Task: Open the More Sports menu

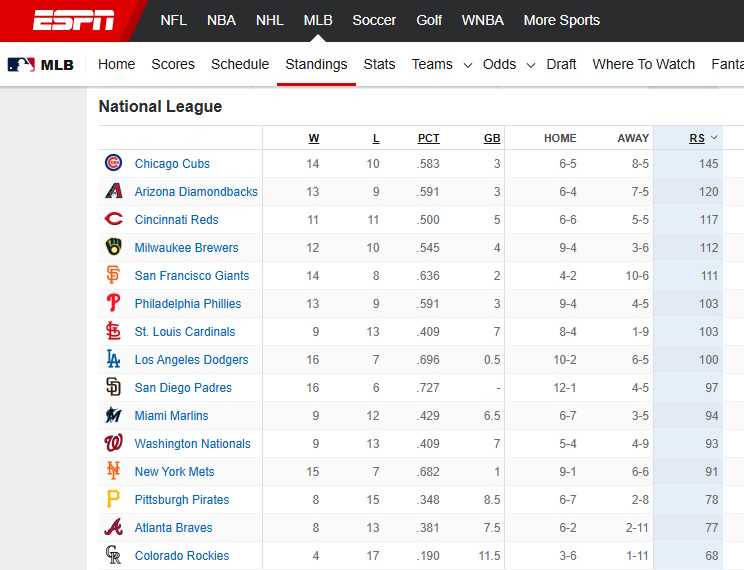Action: pos(562,20)
